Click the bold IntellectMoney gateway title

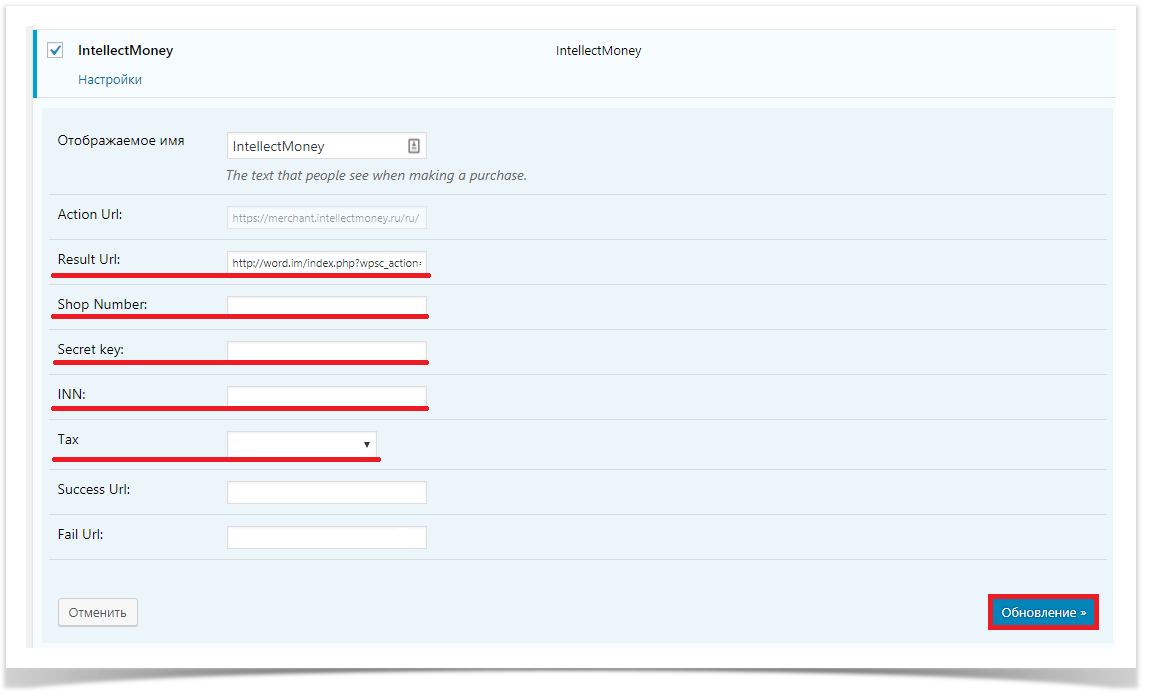[x=125, y=50]
